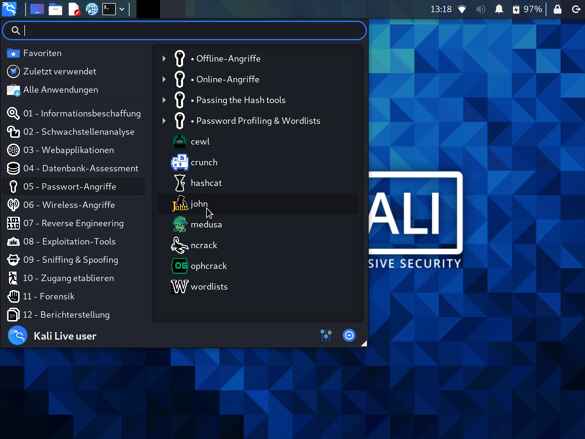This screenshot has width=585, height=439.
Task: Click the menu resize grip corner
Action: coord(364,344)
